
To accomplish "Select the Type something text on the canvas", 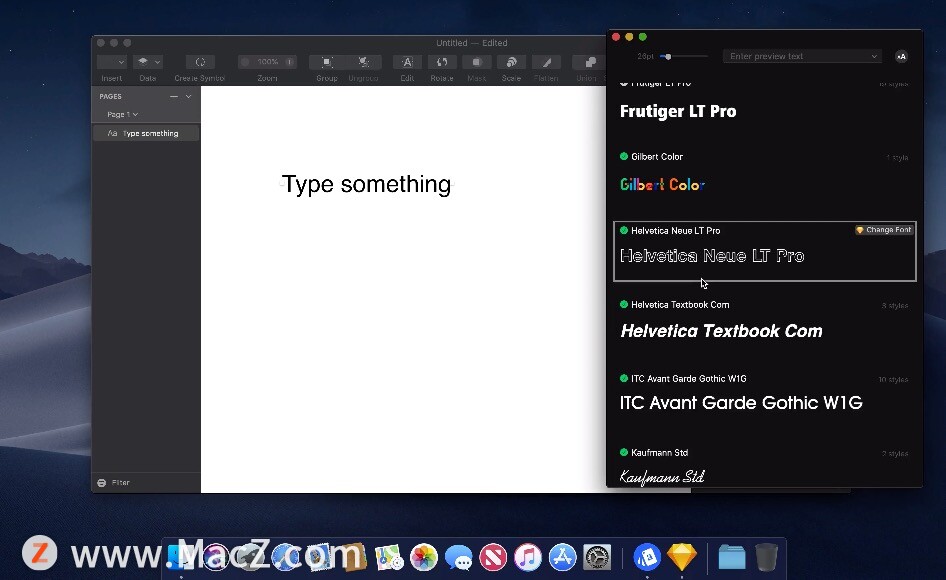I will (366, 184).
